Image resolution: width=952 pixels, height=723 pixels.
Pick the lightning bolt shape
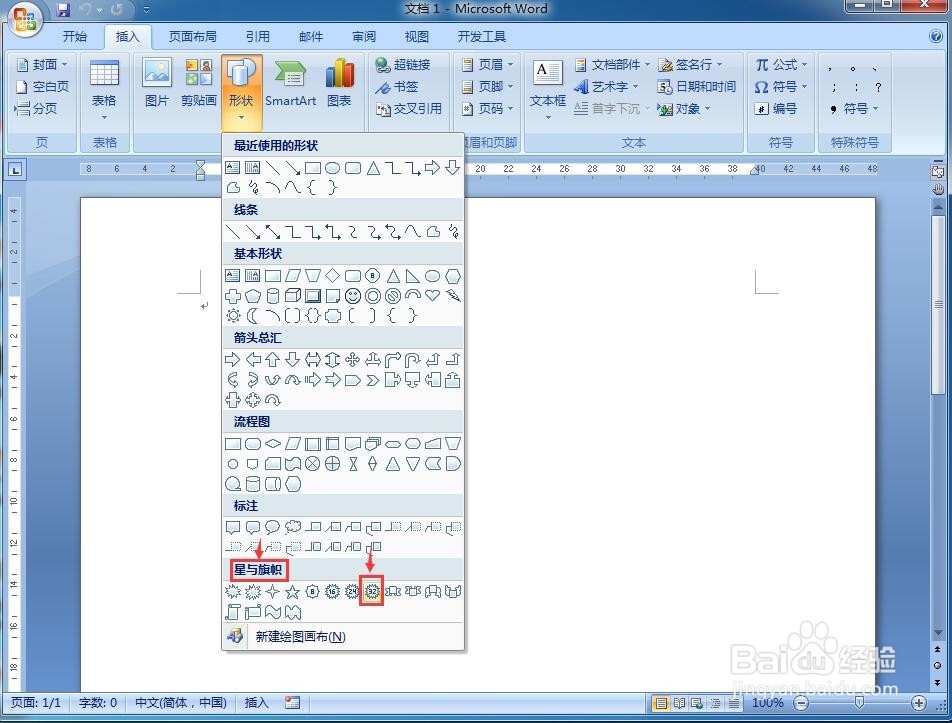click(x=453, y=296)
